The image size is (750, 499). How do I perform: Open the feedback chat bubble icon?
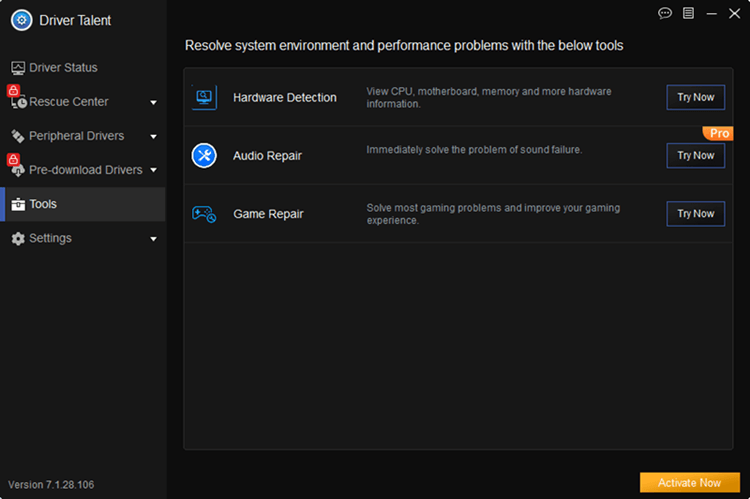coord(664,13)
